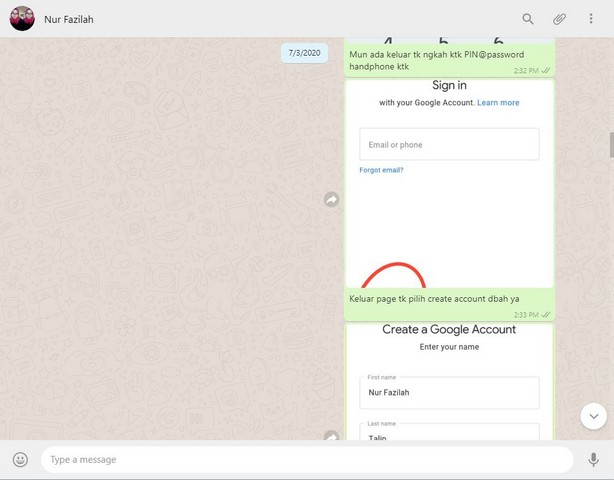The width and height of the screenshot is (614, 480).
Task: Open the emoji picker smiley icon
Action: 20,460
